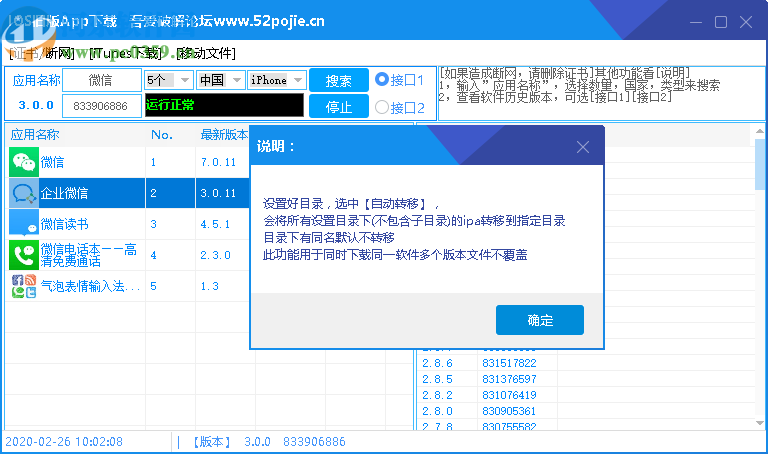Select version 2.8.5 in history list
Viewport: 768px width, 454px height.
tap(438, 379)
